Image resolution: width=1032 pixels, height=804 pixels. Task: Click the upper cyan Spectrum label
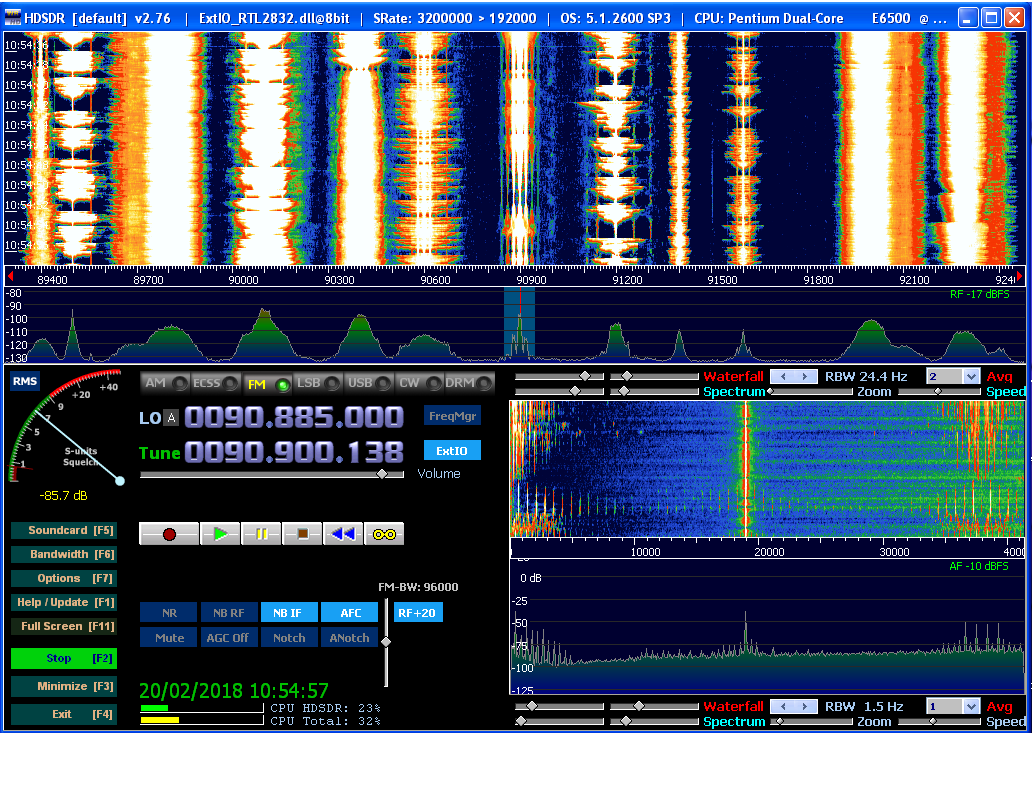[x=734, y=391]
